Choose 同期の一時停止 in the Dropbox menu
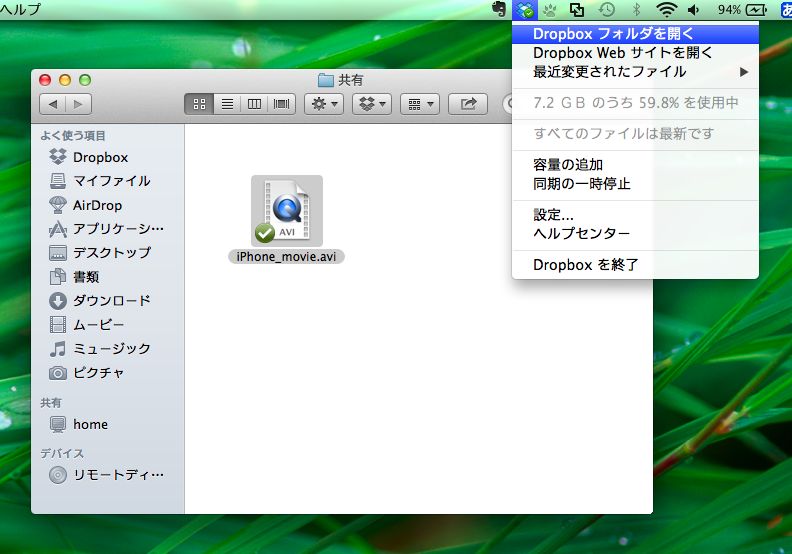Screen dimensions: 792x554 [635, 183]
